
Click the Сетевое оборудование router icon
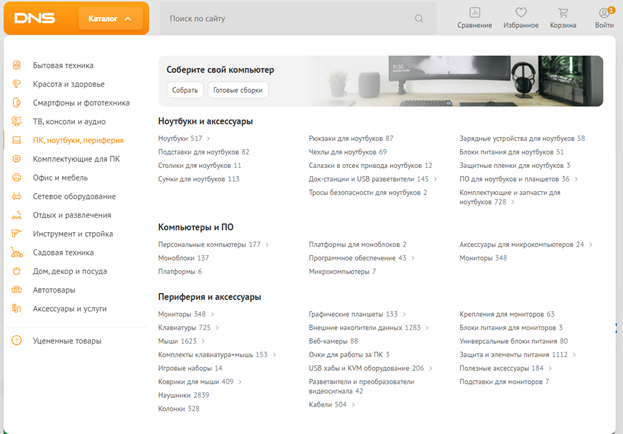coord(16,196)
